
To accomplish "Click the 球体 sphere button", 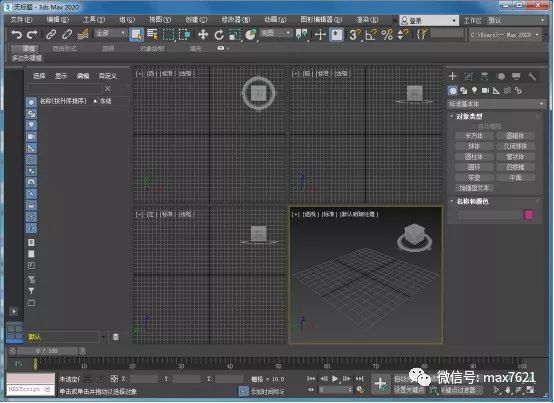I will click(474, 146).
